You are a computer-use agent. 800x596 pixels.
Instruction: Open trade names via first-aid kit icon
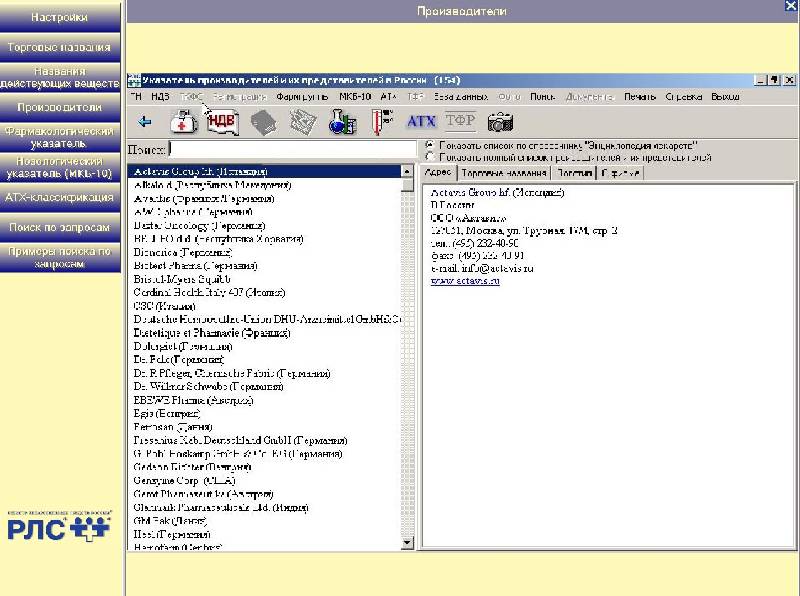[184, 121]
